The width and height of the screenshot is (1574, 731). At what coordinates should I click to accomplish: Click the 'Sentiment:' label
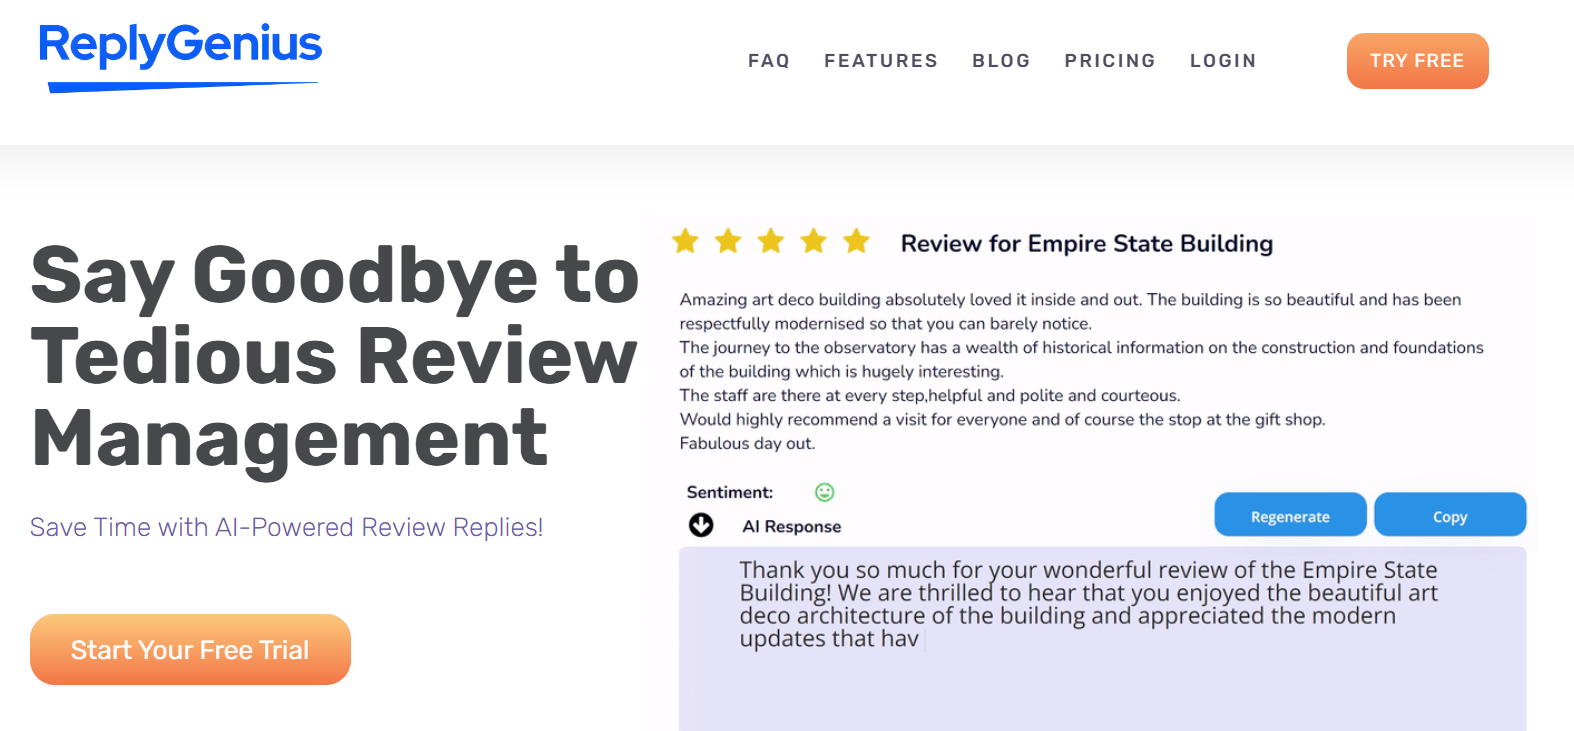730,492
